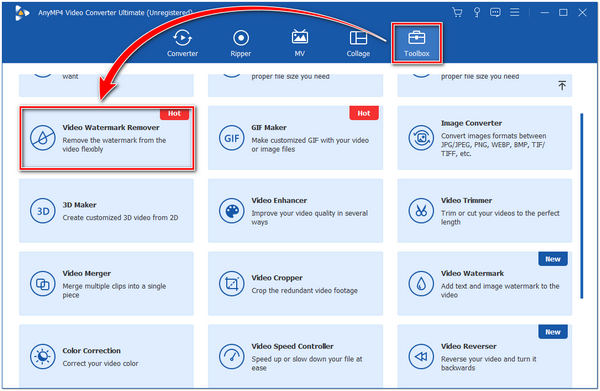
Task: Click 'Speed up or slow down' description
Action: (307, 363)
